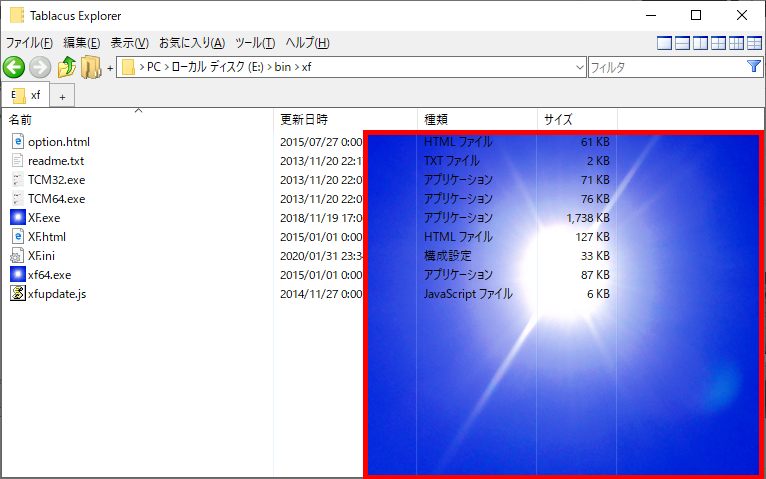Click the JavaScript ファイル type cell
The height and width of the screenshot is (479, 766).
[x=468, y=294]
